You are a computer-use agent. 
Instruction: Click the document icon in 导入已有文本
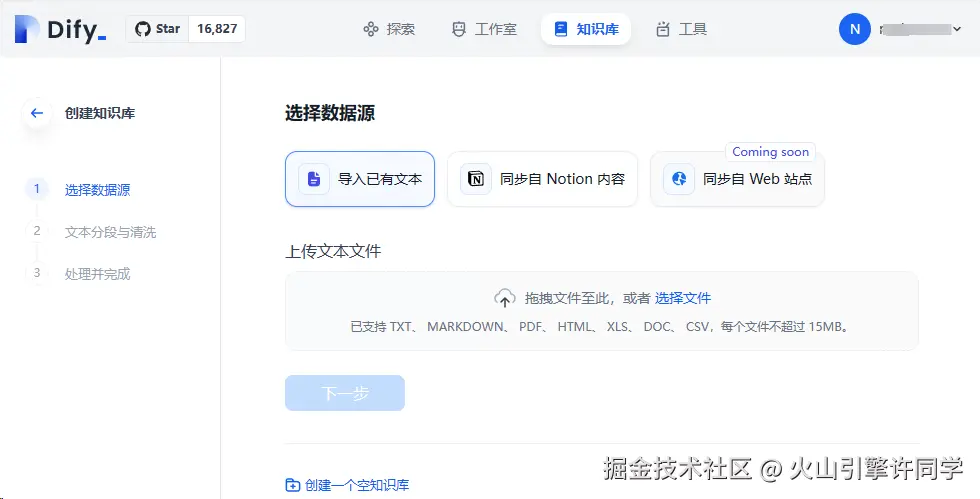coord(314,179)
